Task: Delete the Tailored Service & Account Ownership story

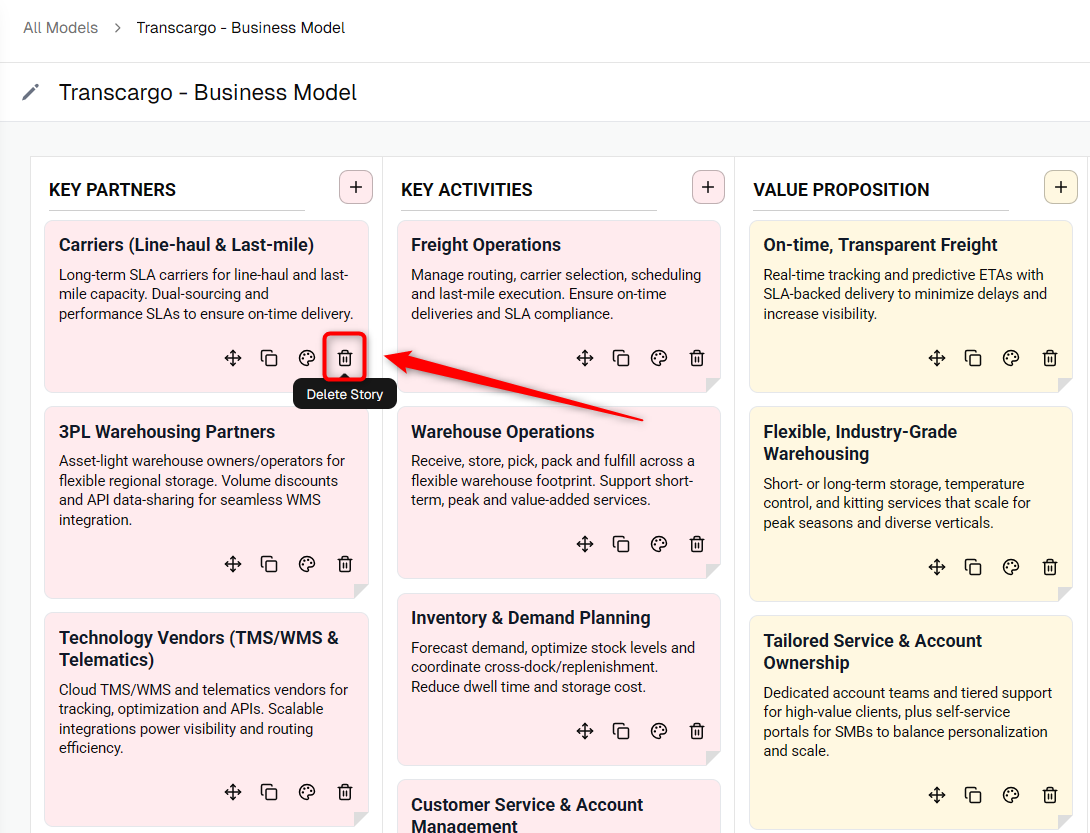Action: 1050,795
